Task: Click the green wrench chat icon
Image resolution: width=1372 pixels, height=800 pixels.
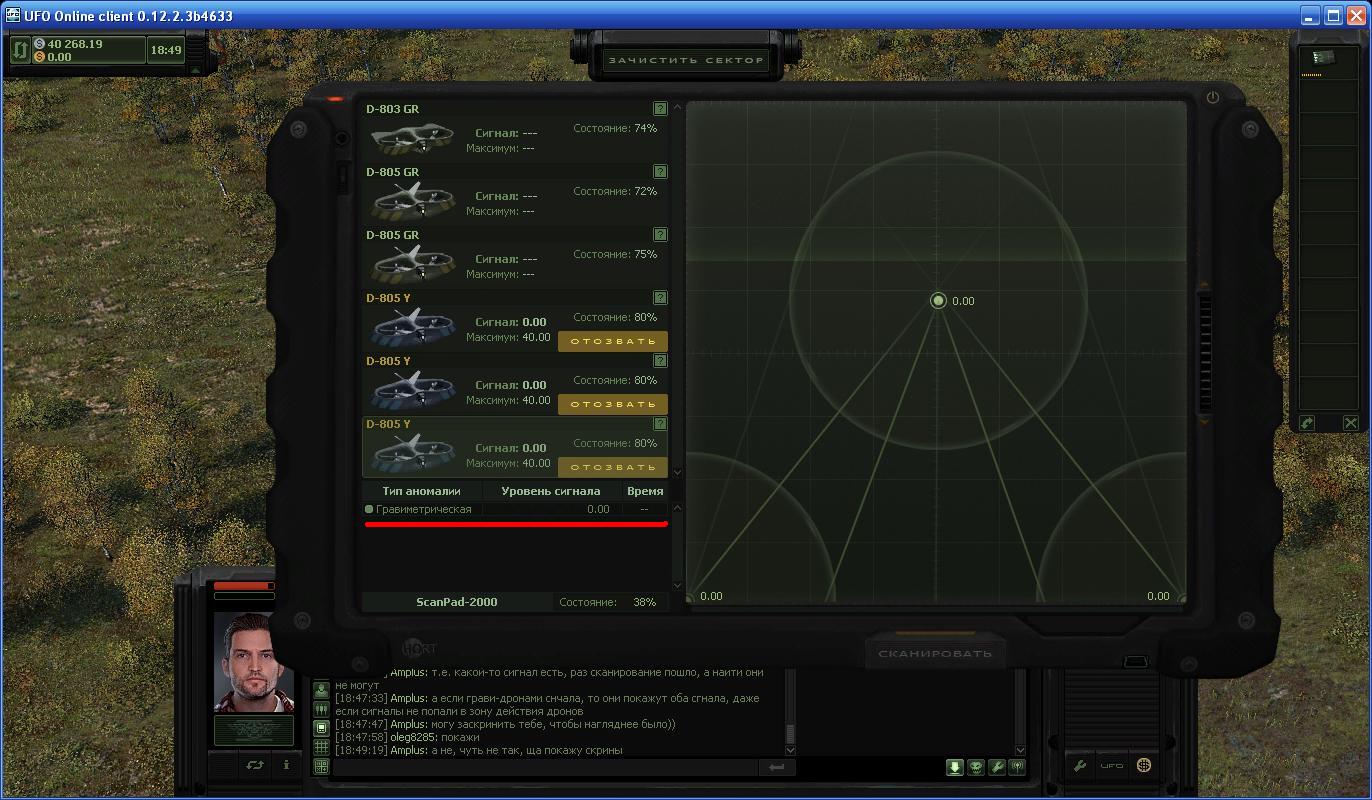Action: coord(997,767)
